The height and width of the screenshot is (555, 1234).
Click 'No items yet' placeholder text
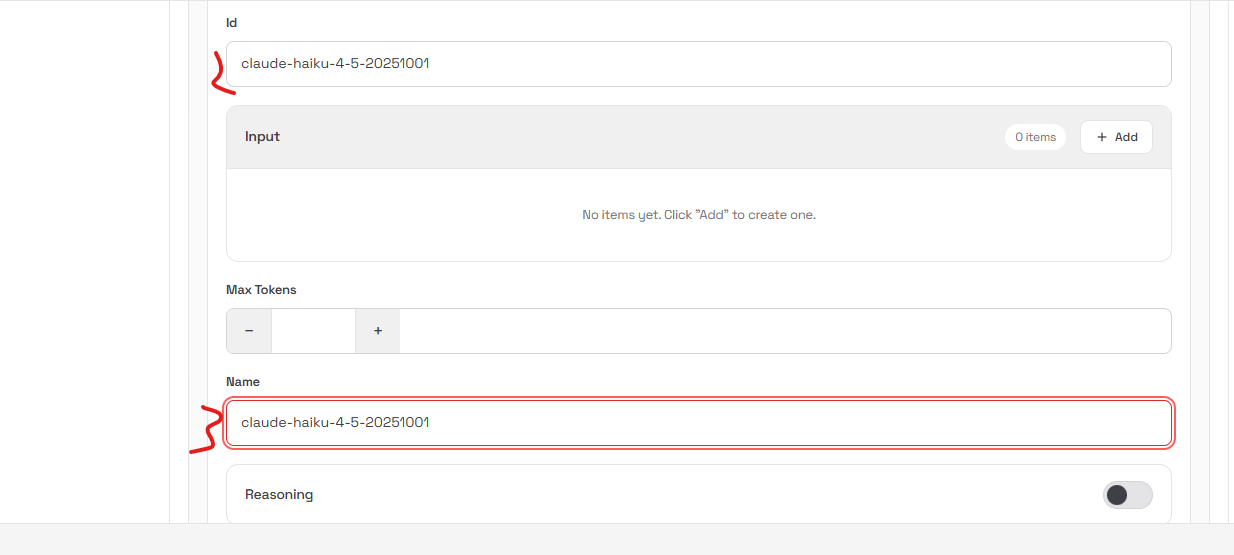(x=699, y=215)
